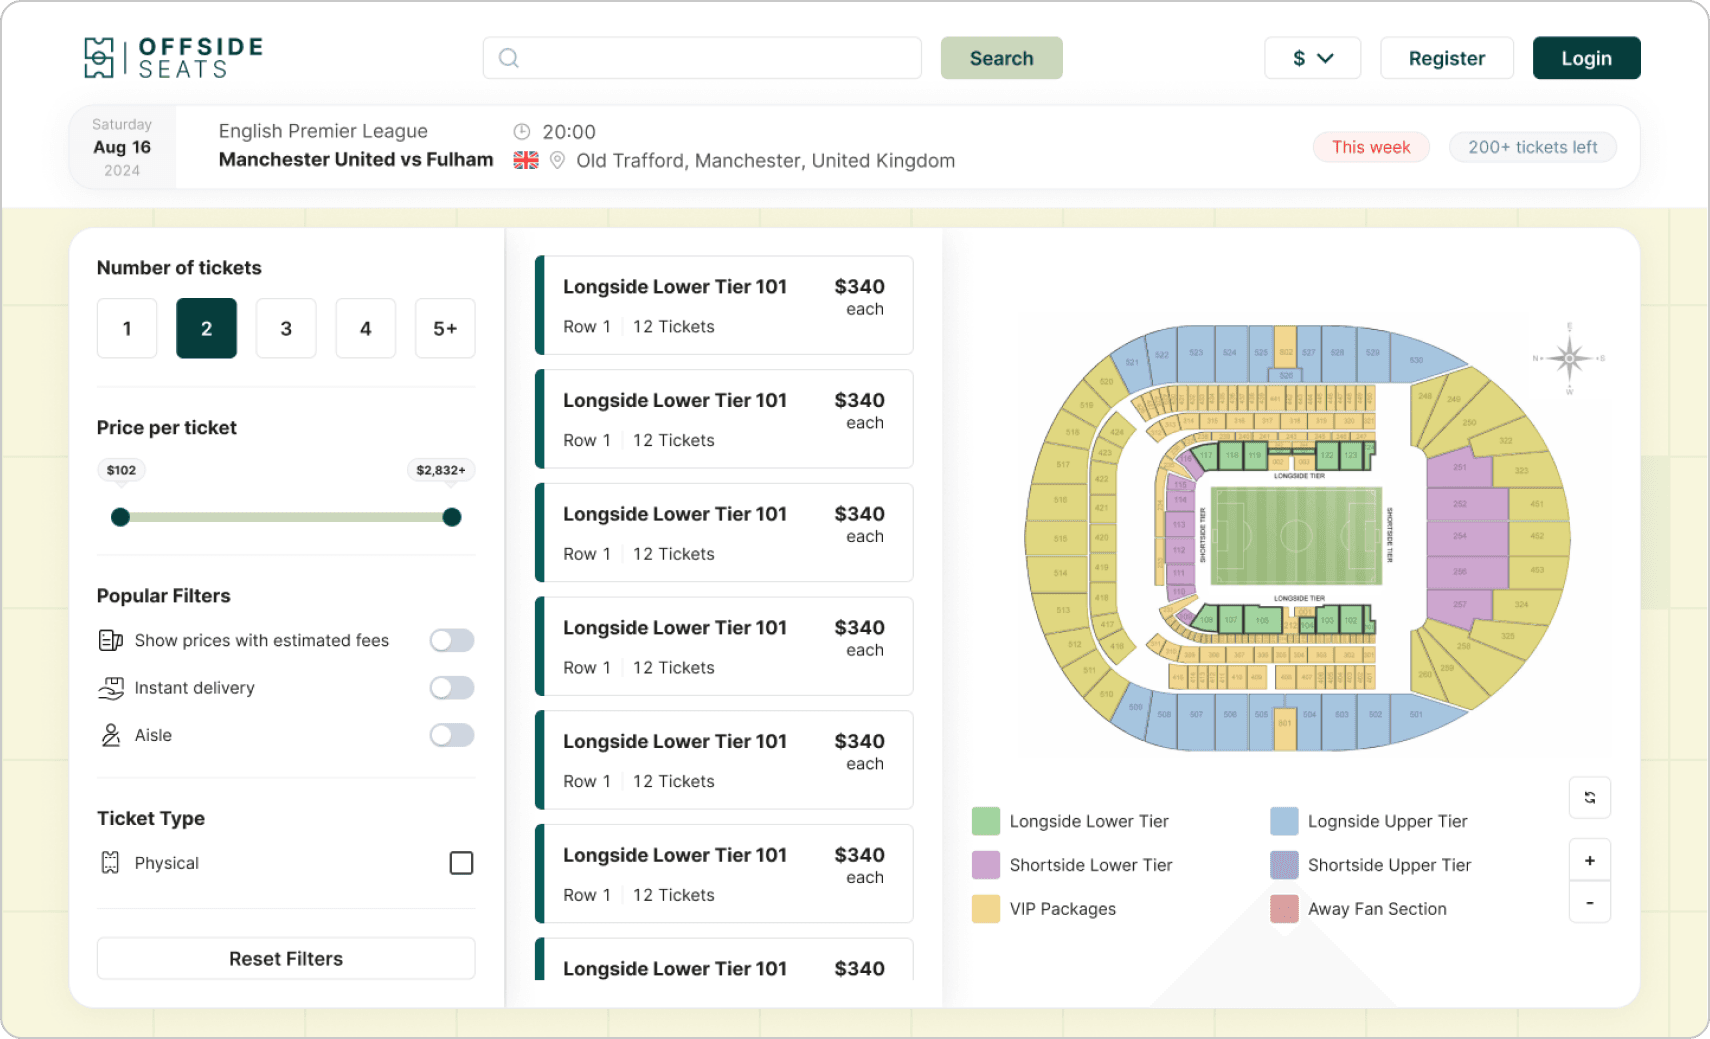Click the estimated fees ticket icon
The image size is (1710, 1039).
coord(111,640)
